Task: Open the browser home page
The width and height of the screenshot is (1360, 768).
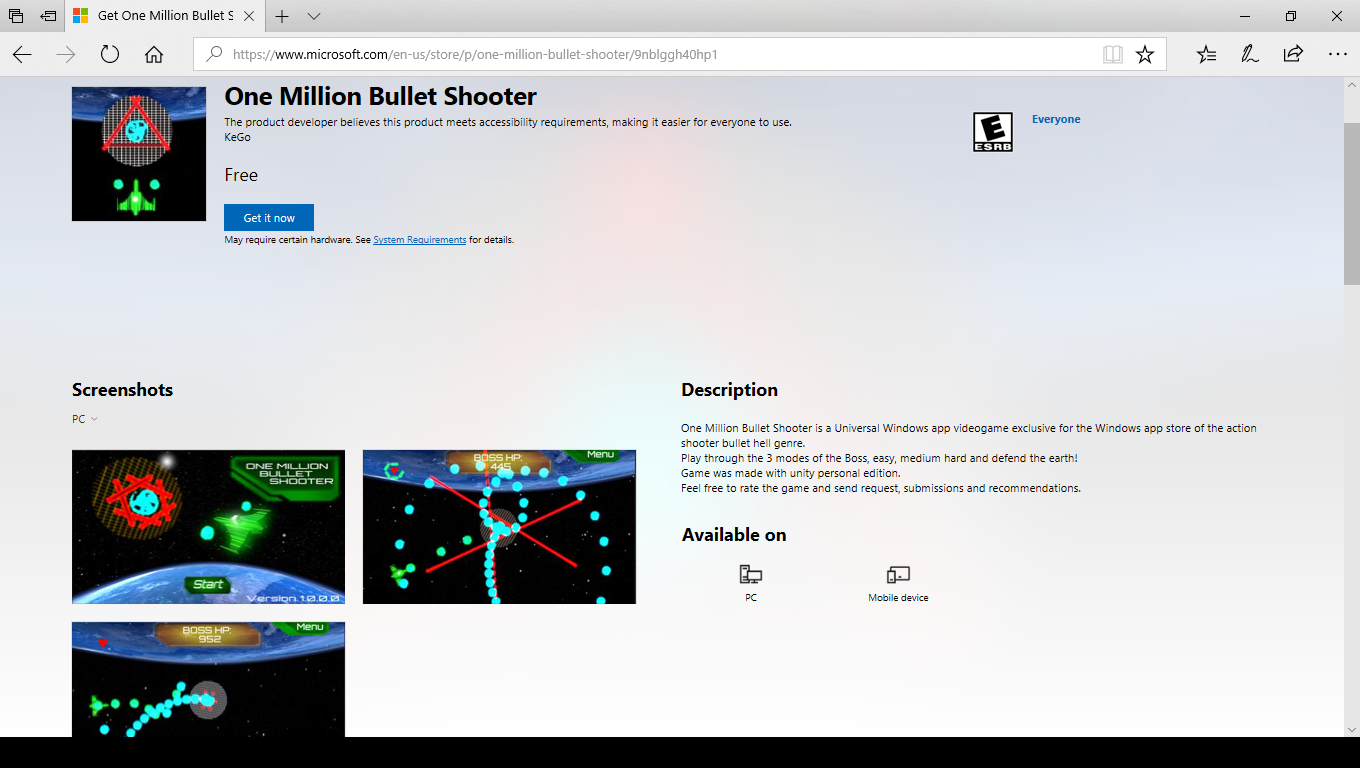Action: point(154,55)
